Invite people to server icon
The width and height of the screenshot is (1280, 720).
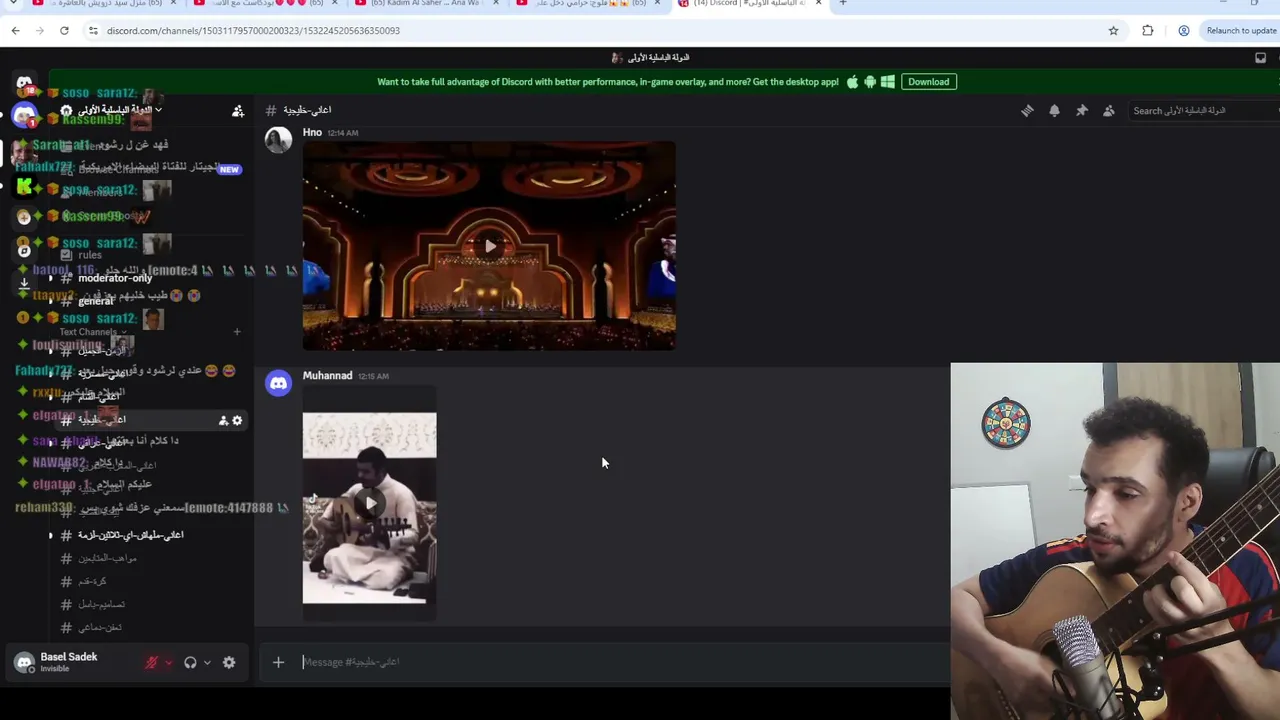(x=238, y=111)
